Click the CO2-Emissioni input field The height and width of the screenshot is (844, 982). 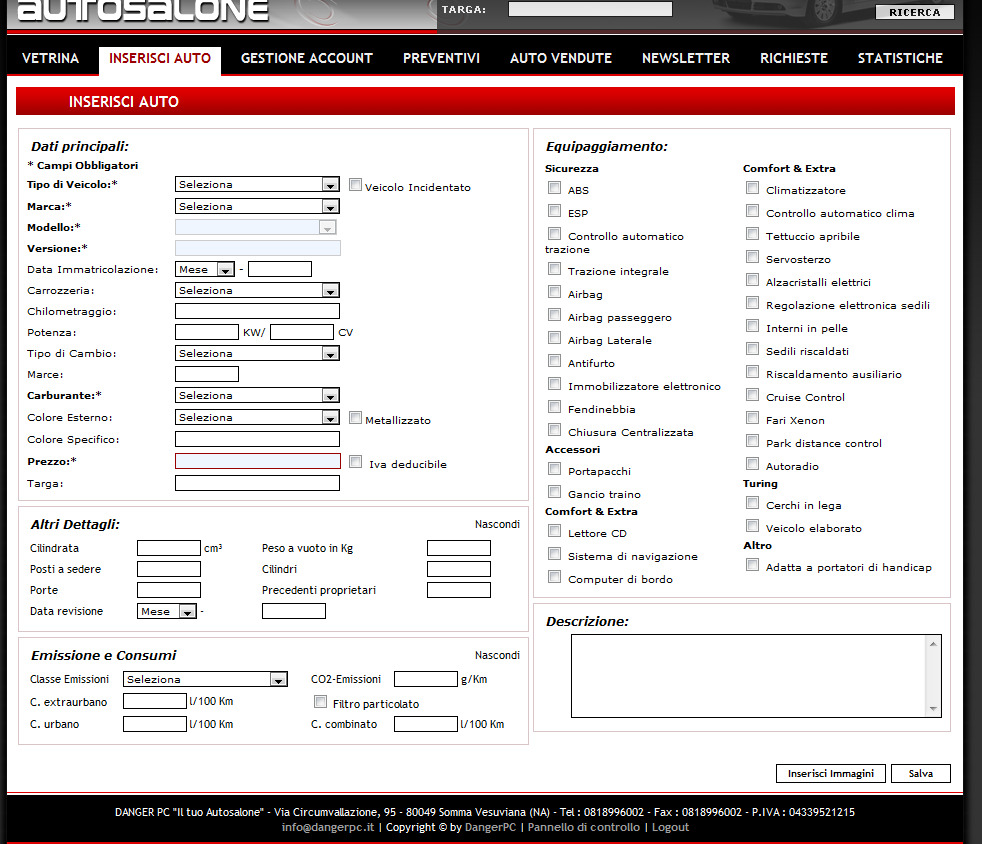(x=426, y=679)
